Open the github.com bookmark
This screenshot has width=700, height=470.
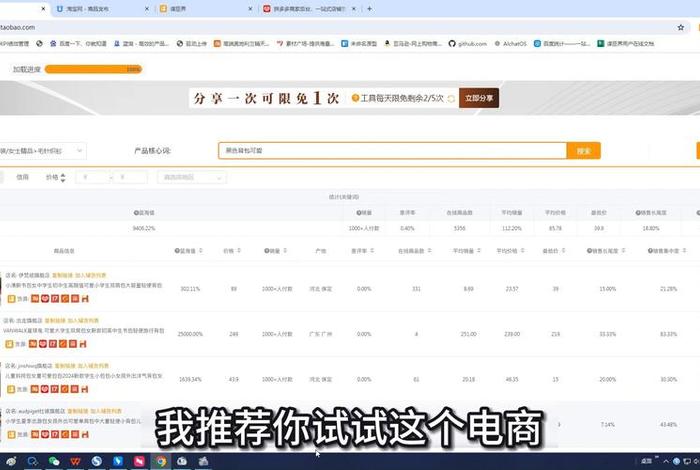point(467,44)
